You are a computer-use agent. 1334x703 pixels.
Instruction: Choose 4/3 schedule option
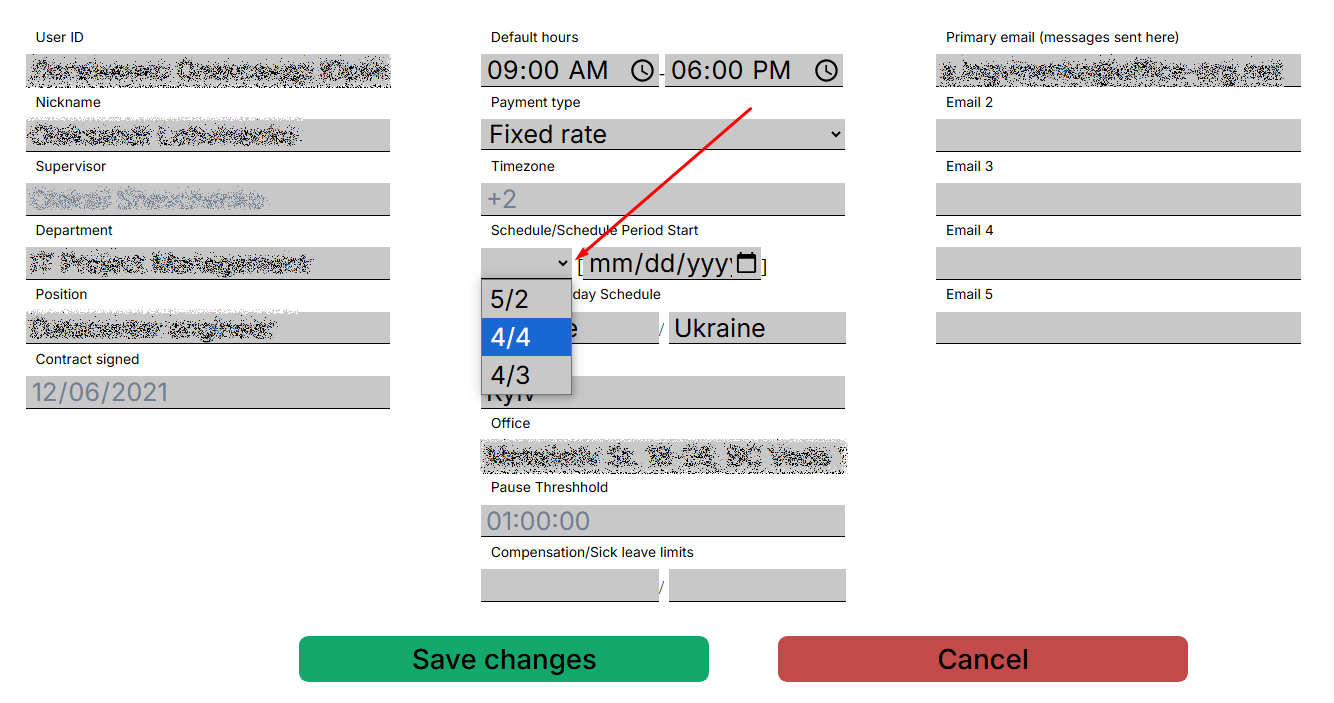tap(526, 375)
